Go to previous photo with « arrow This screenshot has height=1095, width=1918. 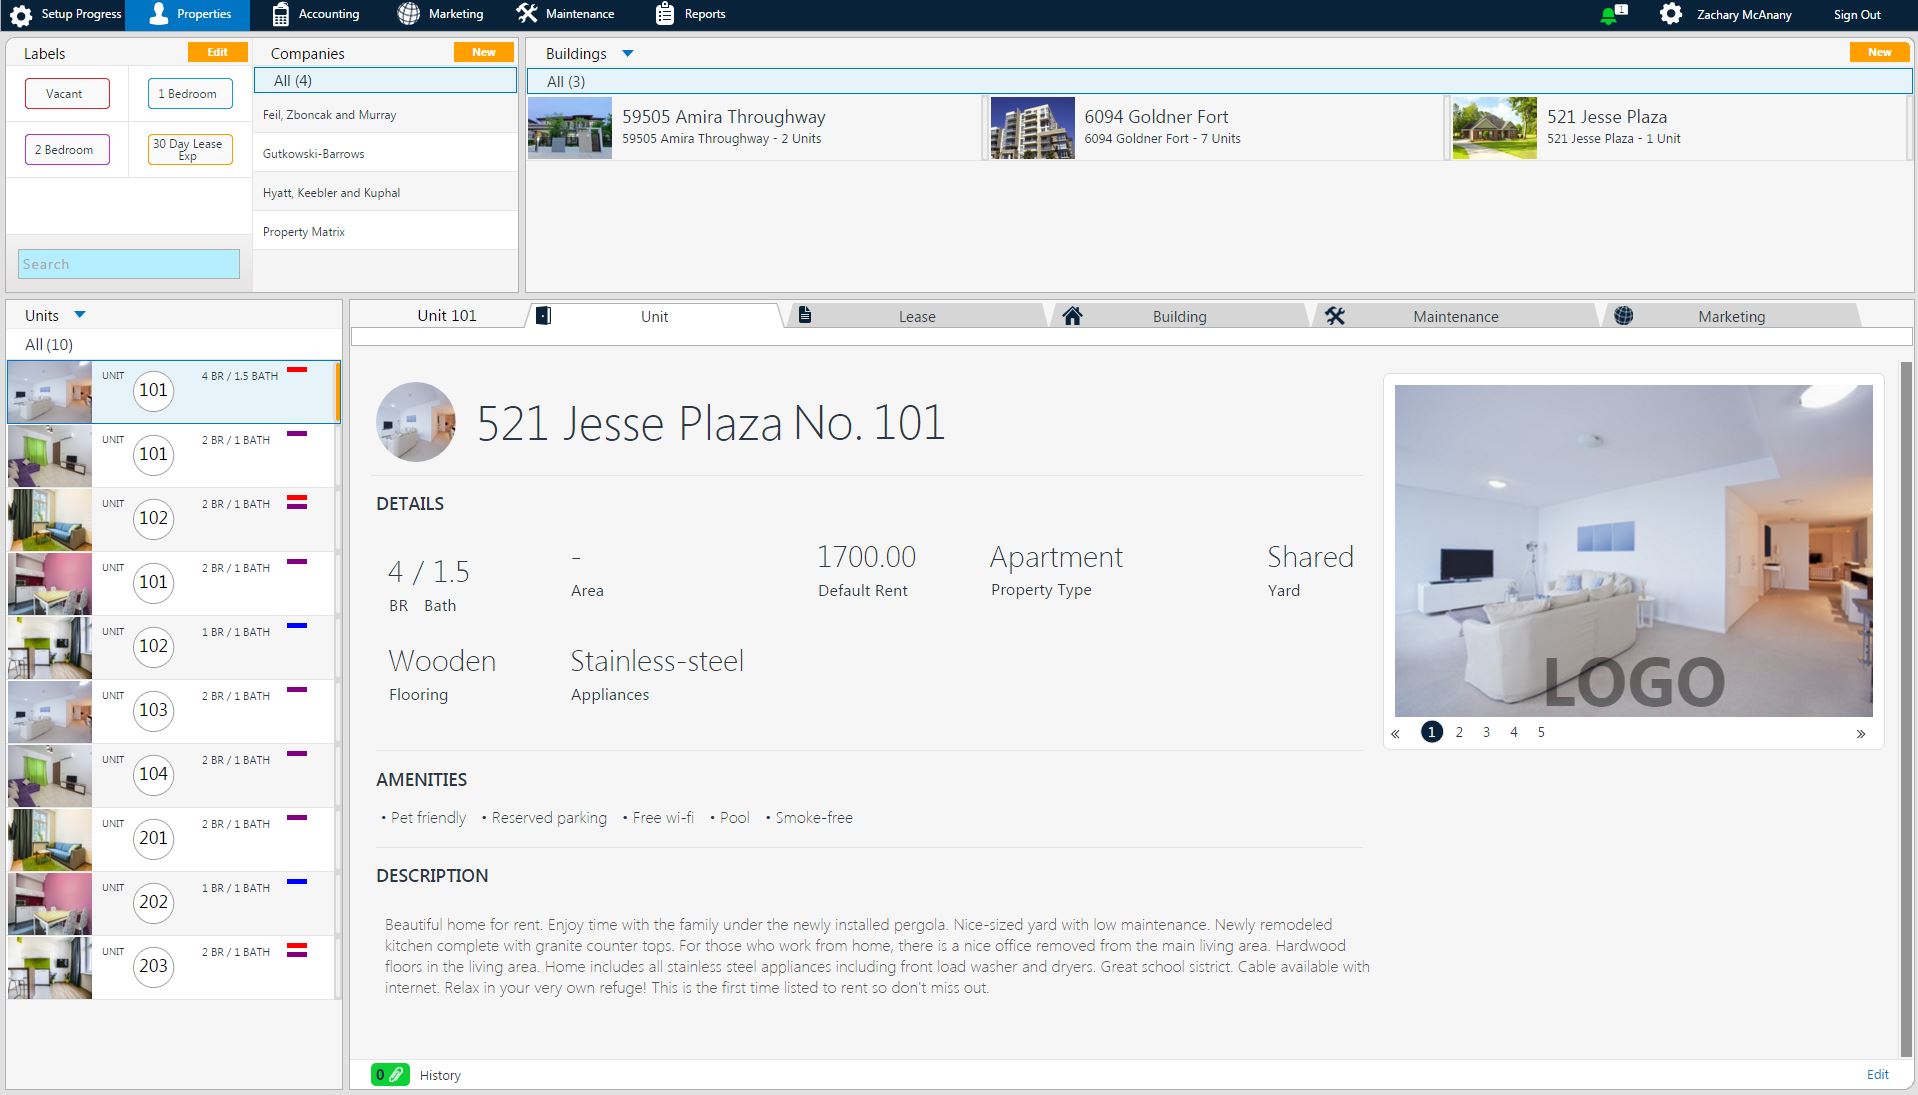pyautogui.click(x=1395, y=733)
